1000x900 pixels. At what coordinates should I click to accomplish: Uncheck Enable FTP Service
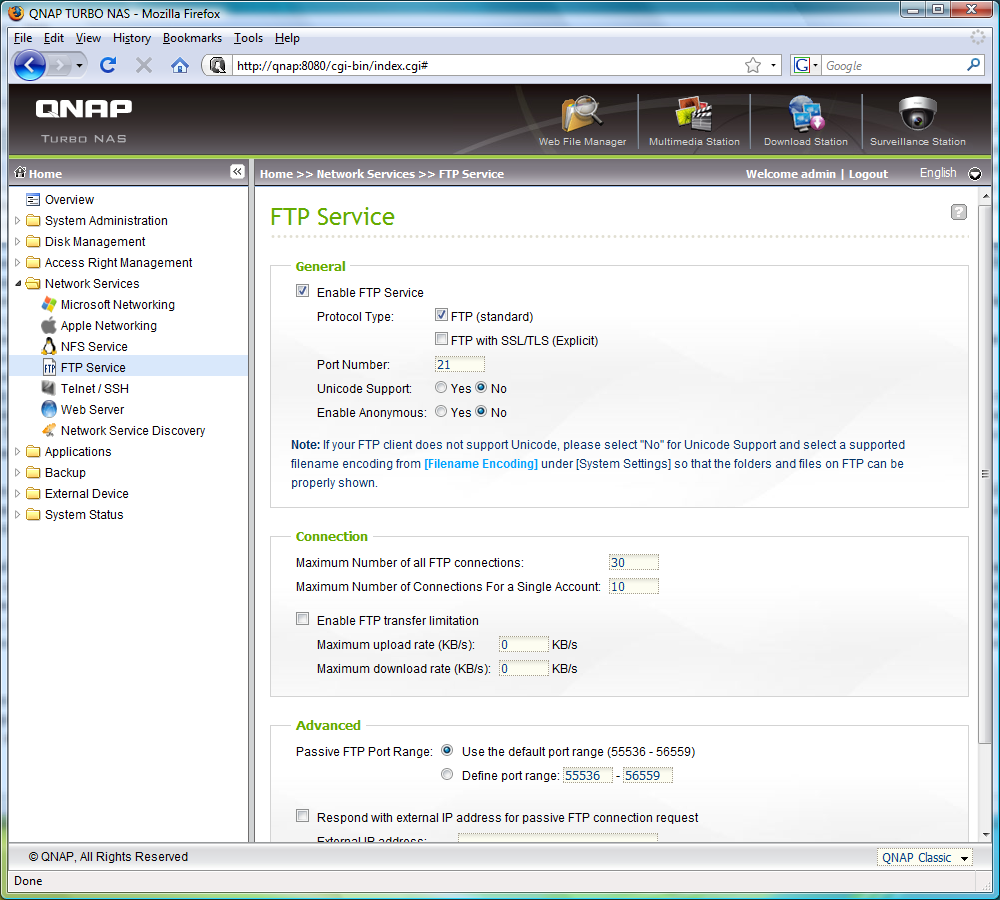pos(302,291)
